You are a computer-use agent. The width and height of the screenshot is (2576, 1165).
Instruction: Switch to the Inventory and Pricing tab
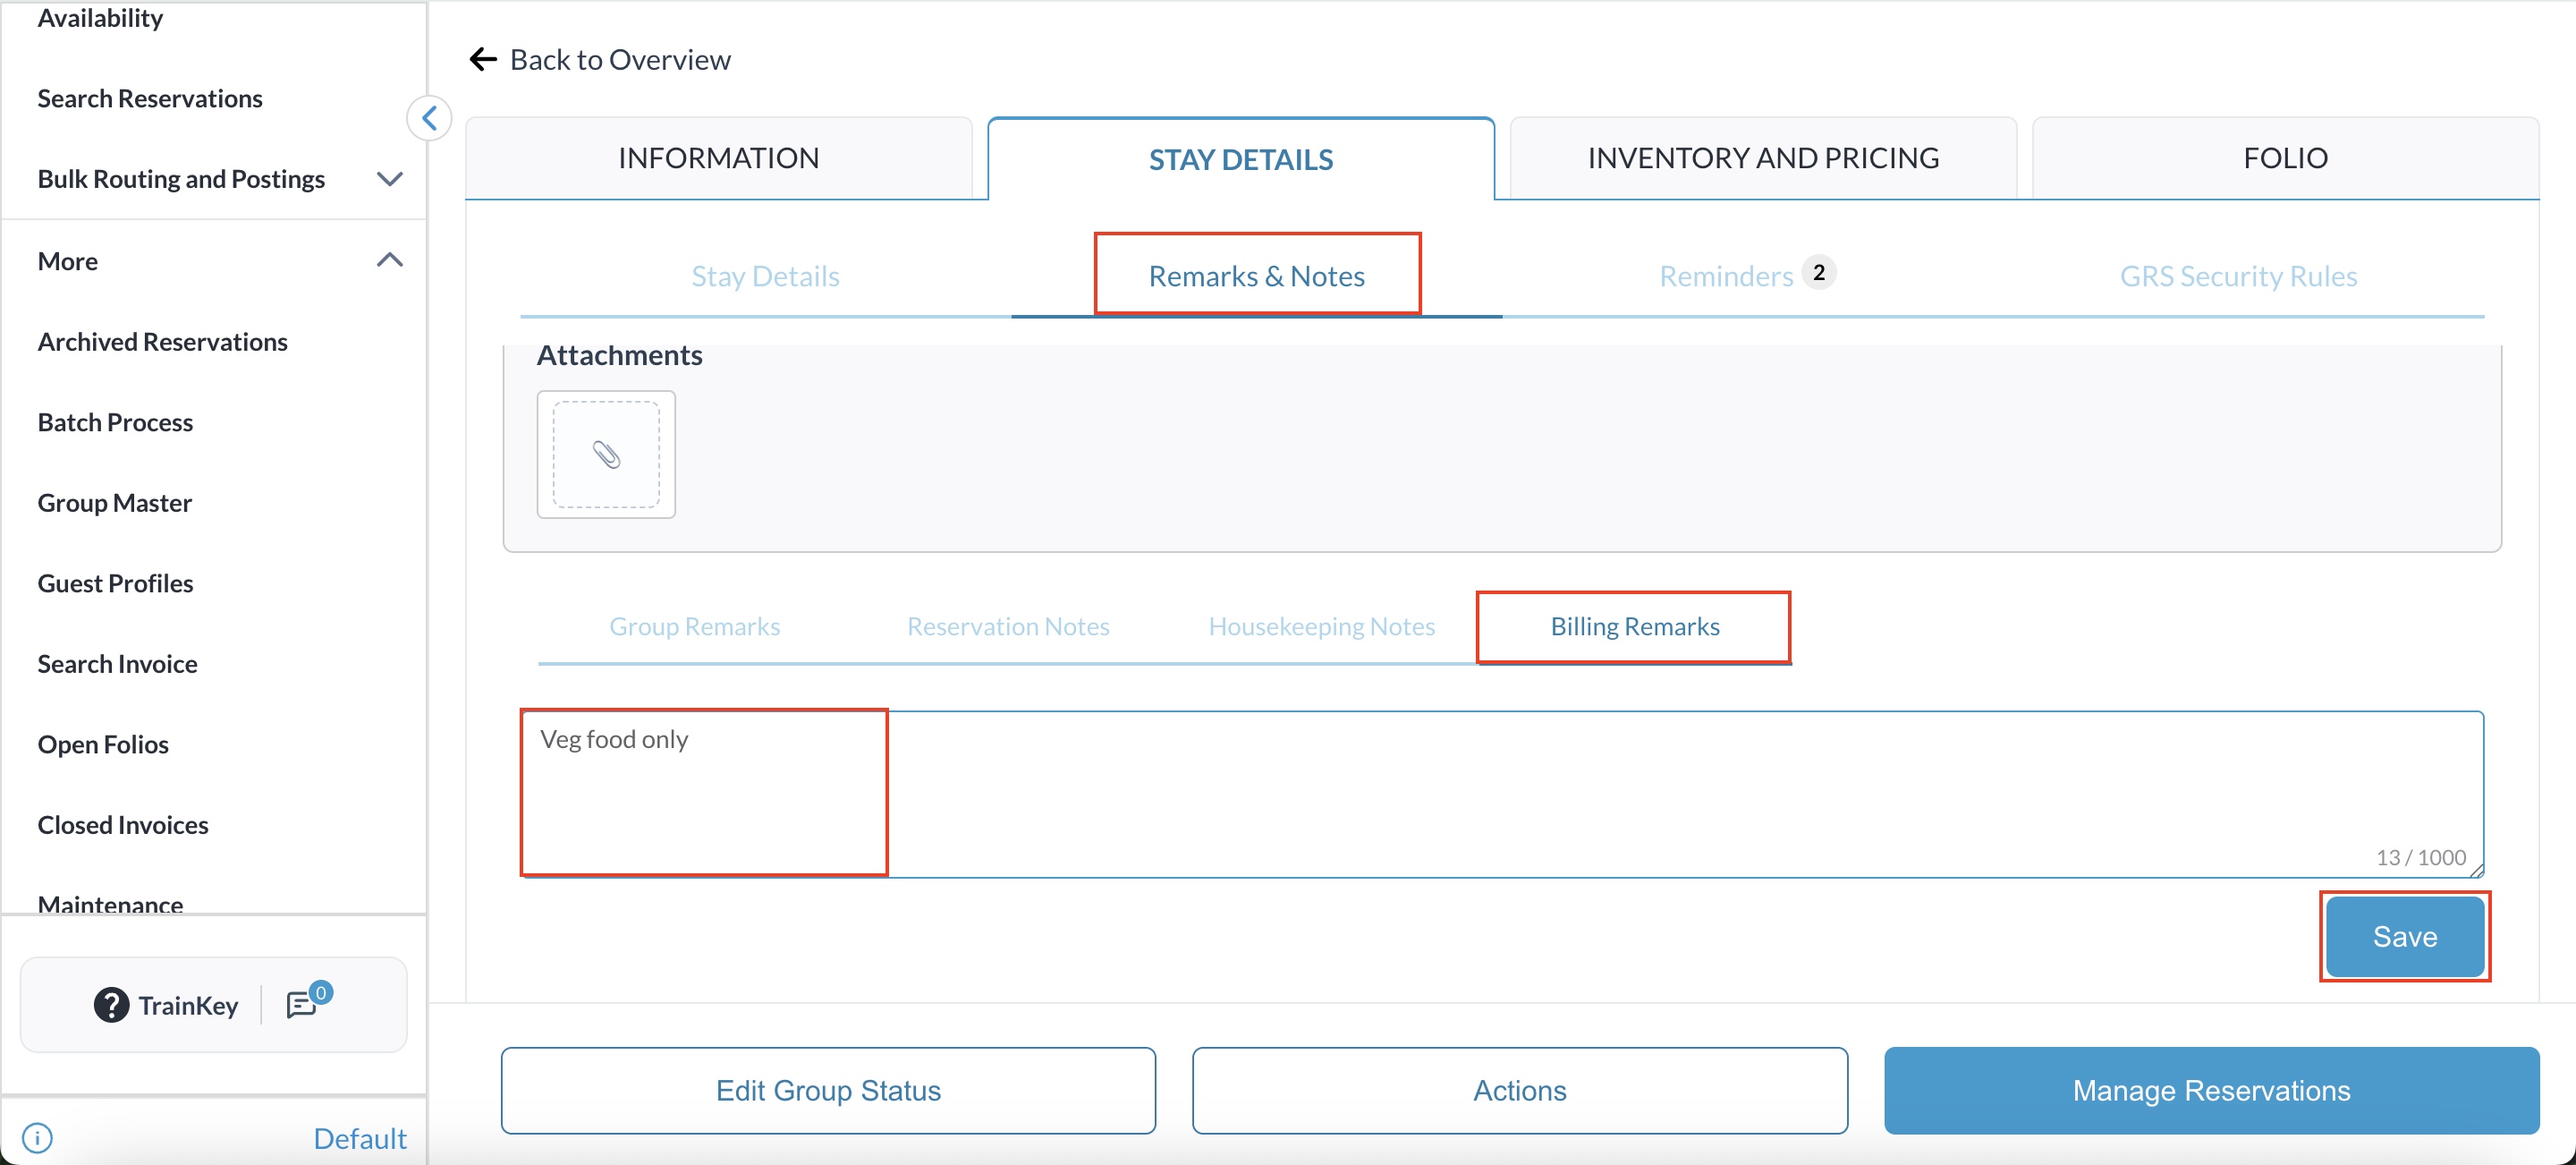point(1762,158)
